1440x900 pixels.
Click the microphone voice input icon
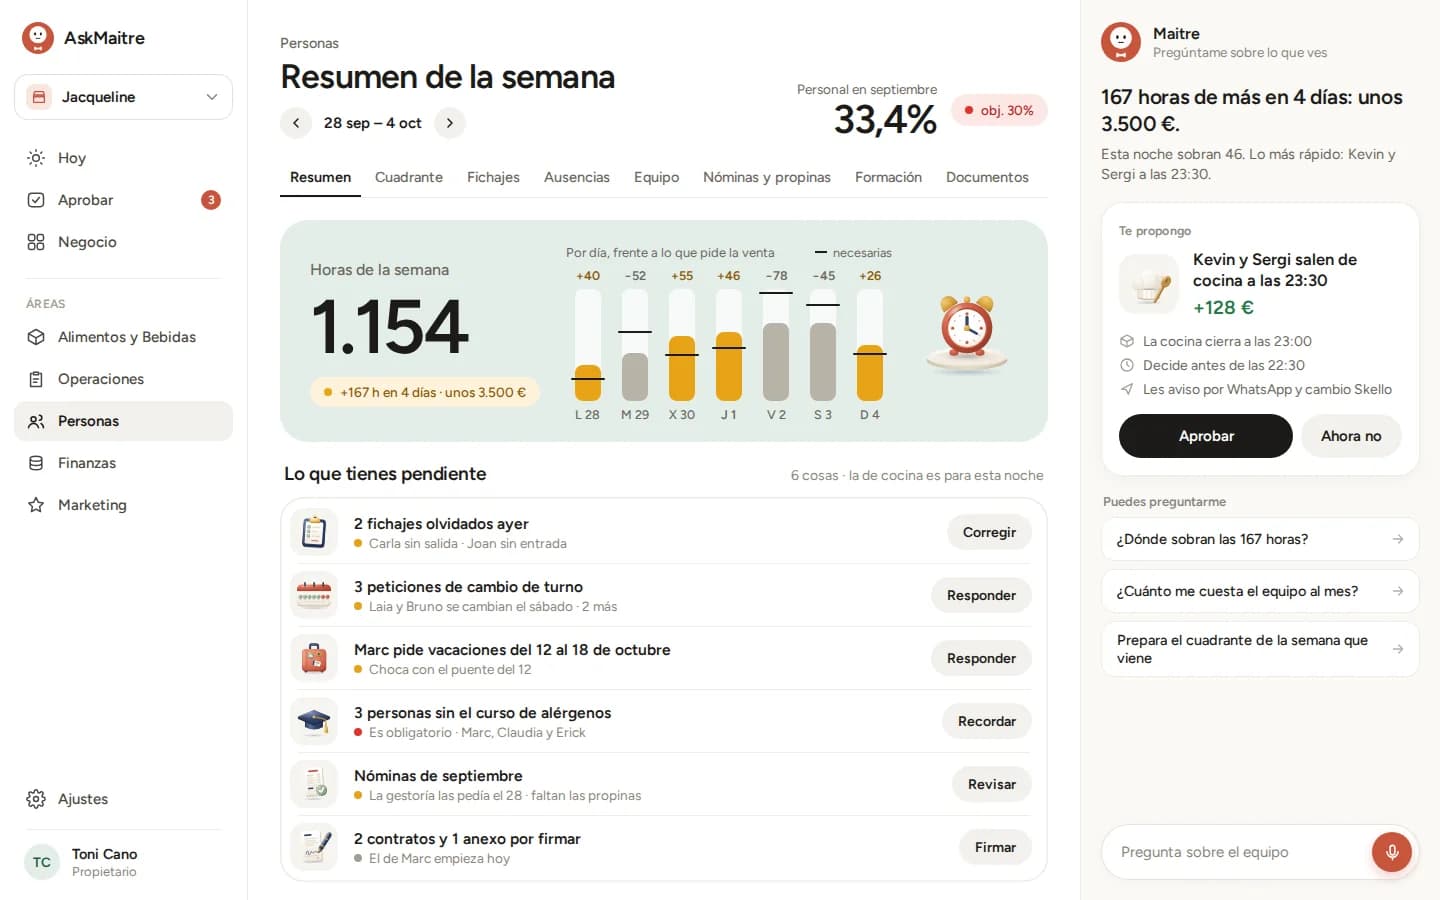pyautogui.click(x=1391, y=852)
